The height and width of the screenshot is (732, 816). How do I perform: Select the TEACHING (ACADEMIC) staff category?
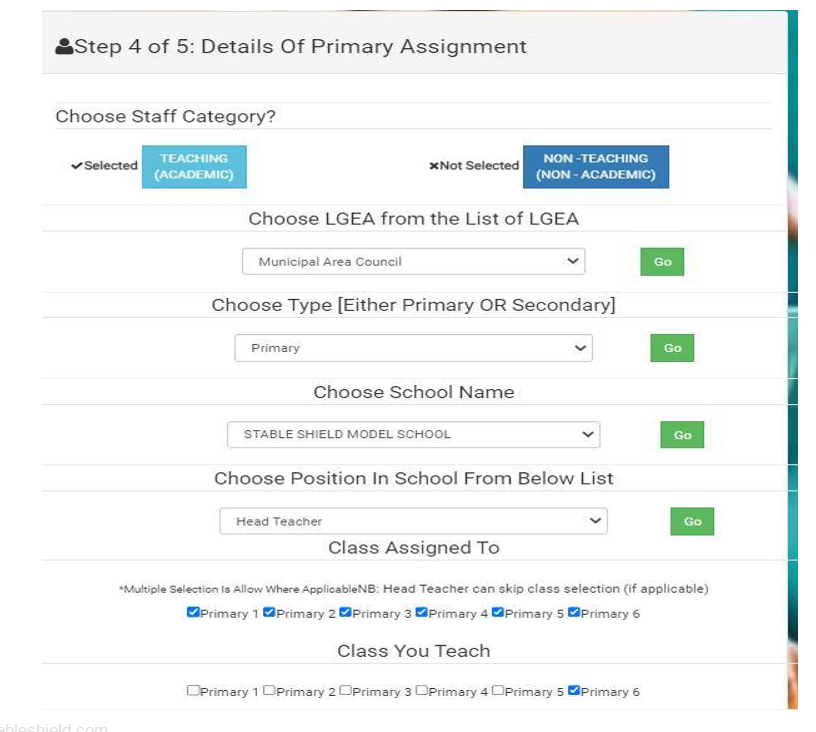pos(194,166)
